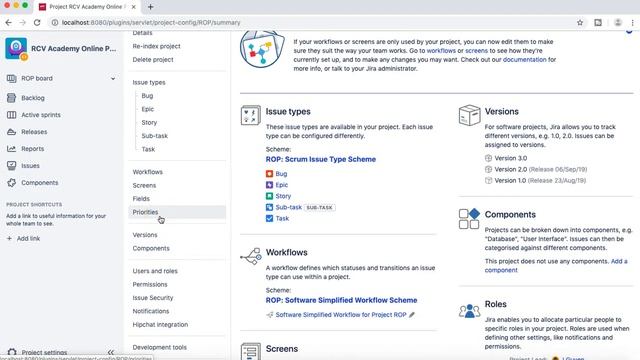Expand the ROP board dropdown chevron

click(x=113, y=78)
